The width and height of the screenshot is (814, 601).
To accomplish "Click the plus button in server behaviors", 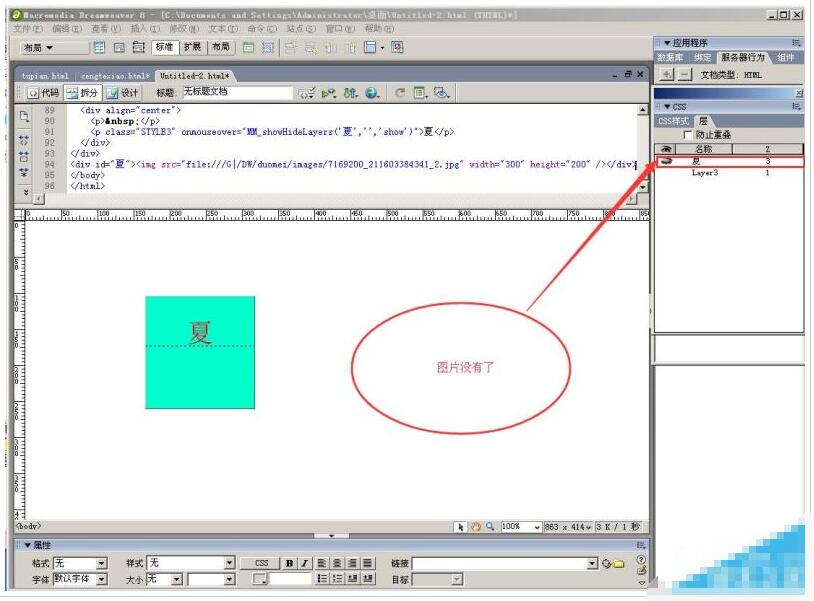I will click(667, 74).
